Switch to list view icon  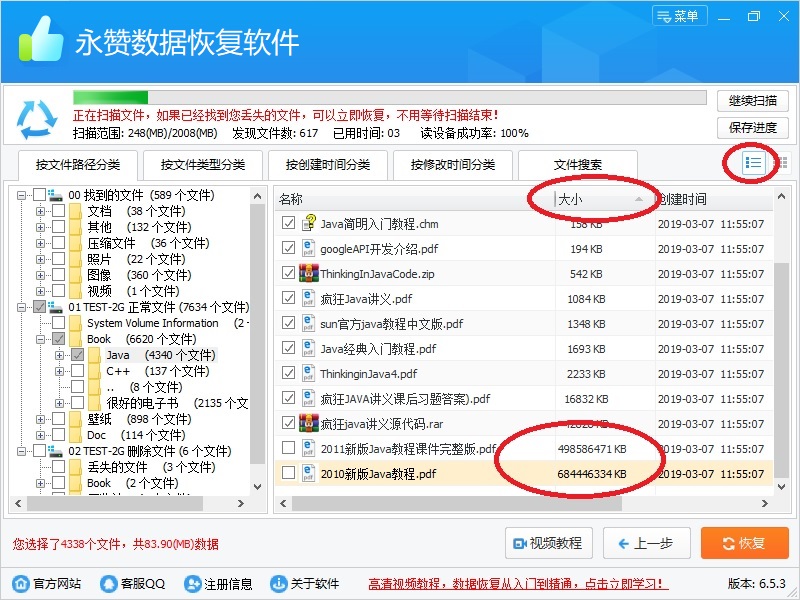(754, 163)
